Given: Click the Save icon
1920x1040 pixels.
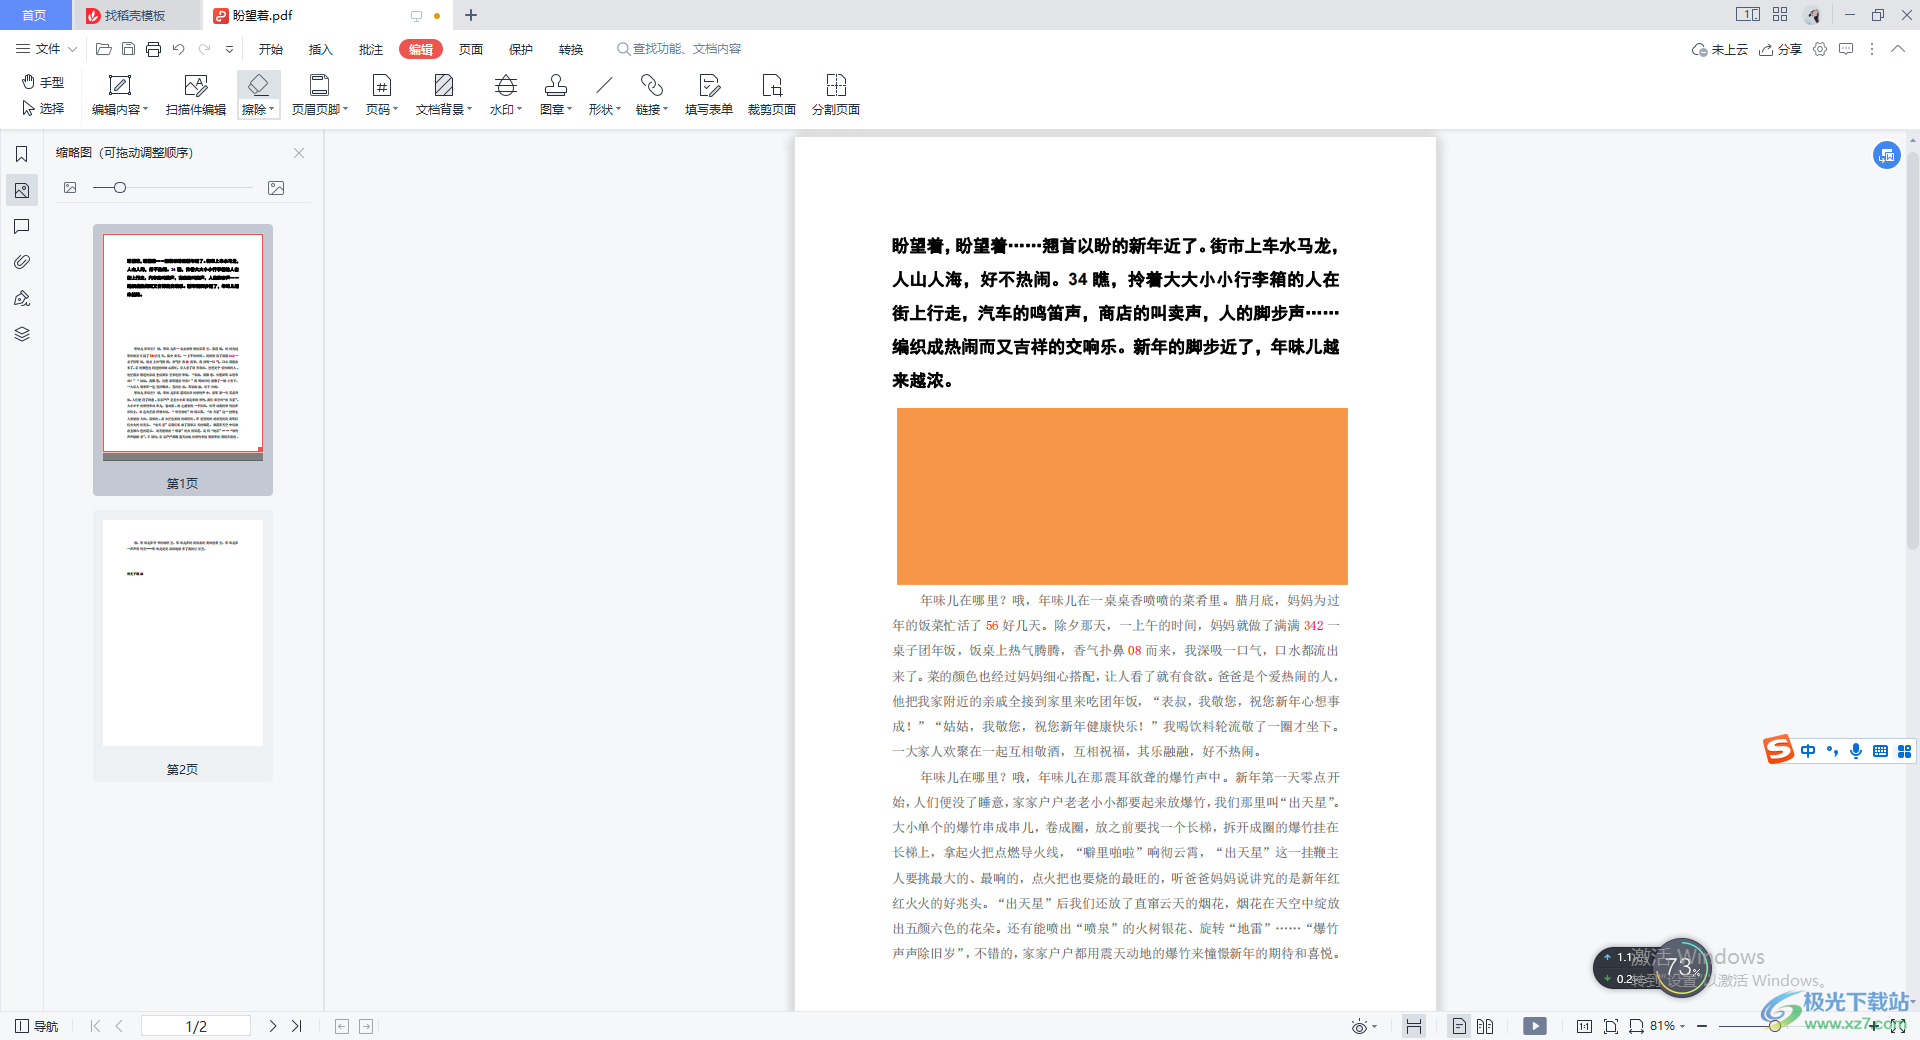Looking at the screenshot, I should pos(128,49).
